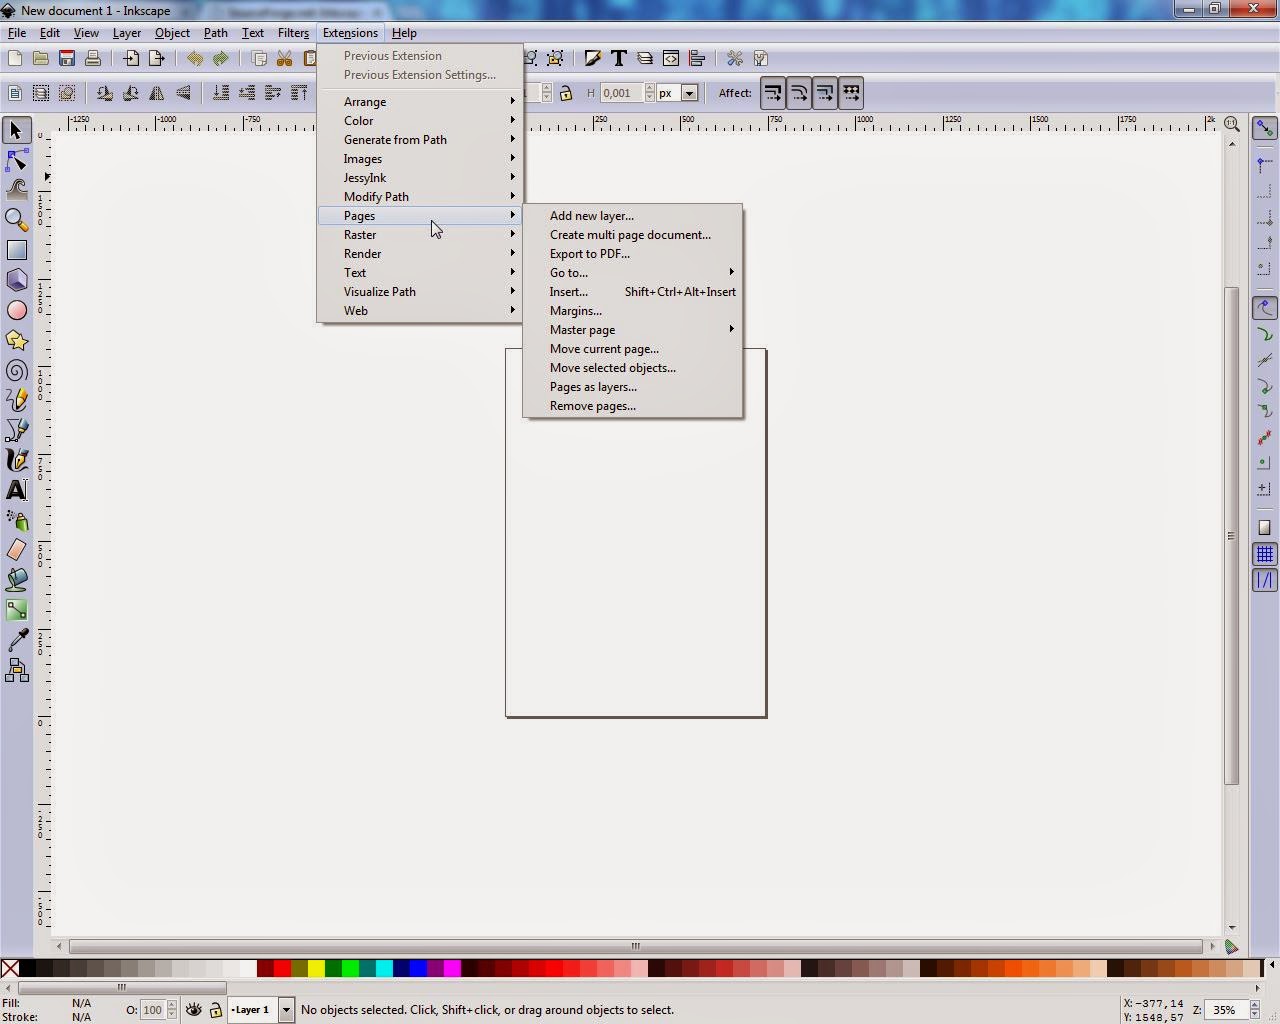
Task: Choose Margins... in Pages submenu
Action: (633, 311)
